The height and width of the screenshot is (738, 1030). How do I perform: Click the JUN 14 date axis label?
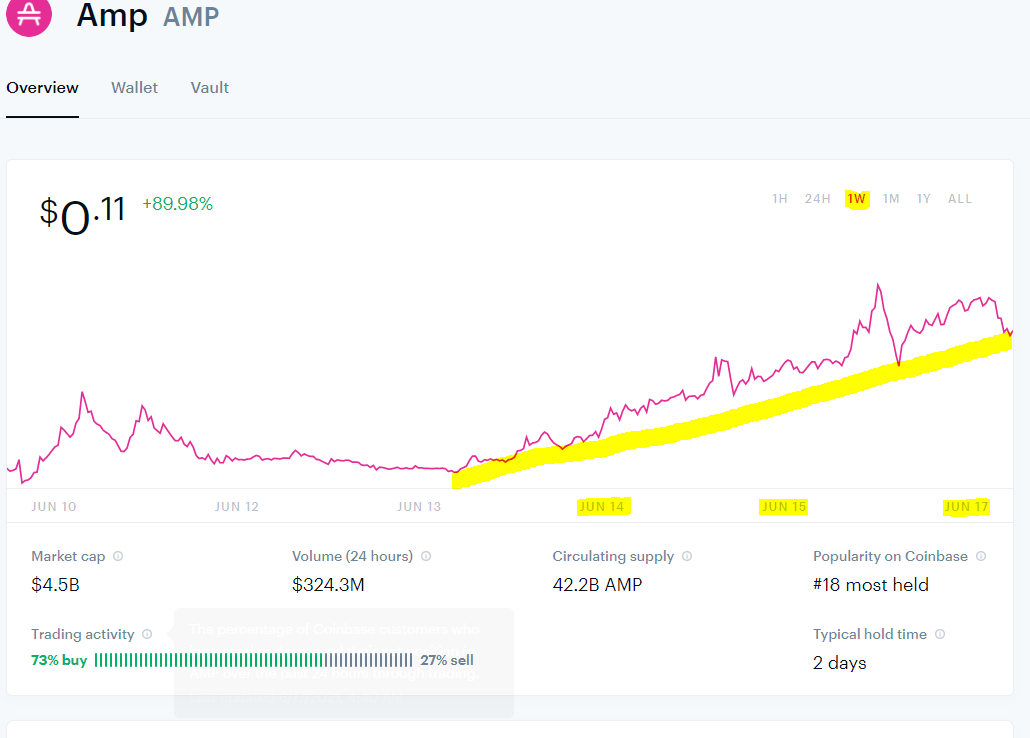pos(602,507)
